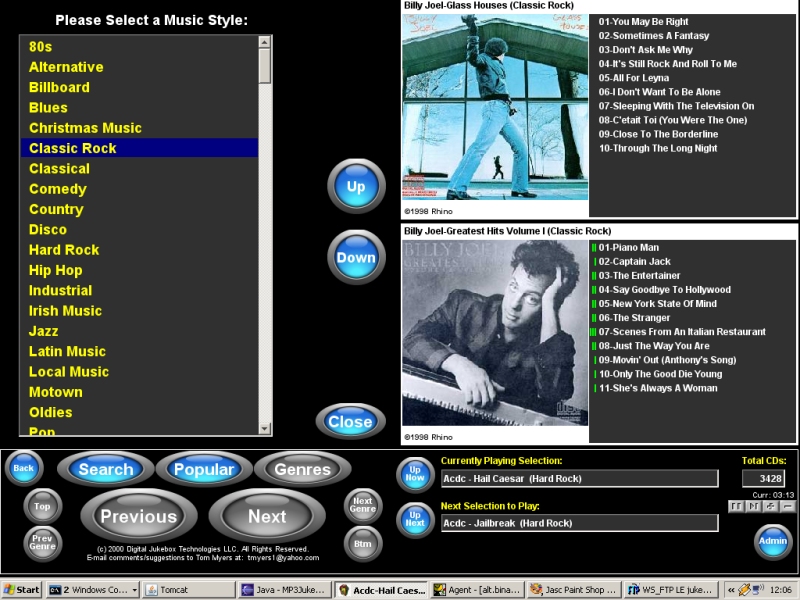Click scrollbar up arrow in style list
800x600 pixels.
264,42
